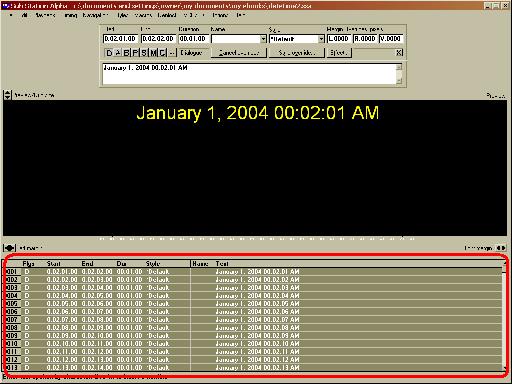Select the B event type button
This screenshot has height=384, width=512.
pyautogui.click(x=126, y=53)
